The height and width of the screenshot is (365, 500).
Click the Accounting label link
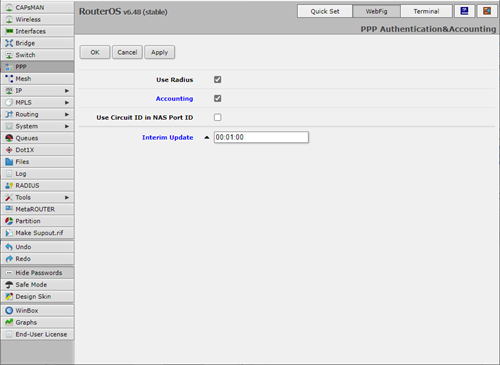tap(174, 99)
